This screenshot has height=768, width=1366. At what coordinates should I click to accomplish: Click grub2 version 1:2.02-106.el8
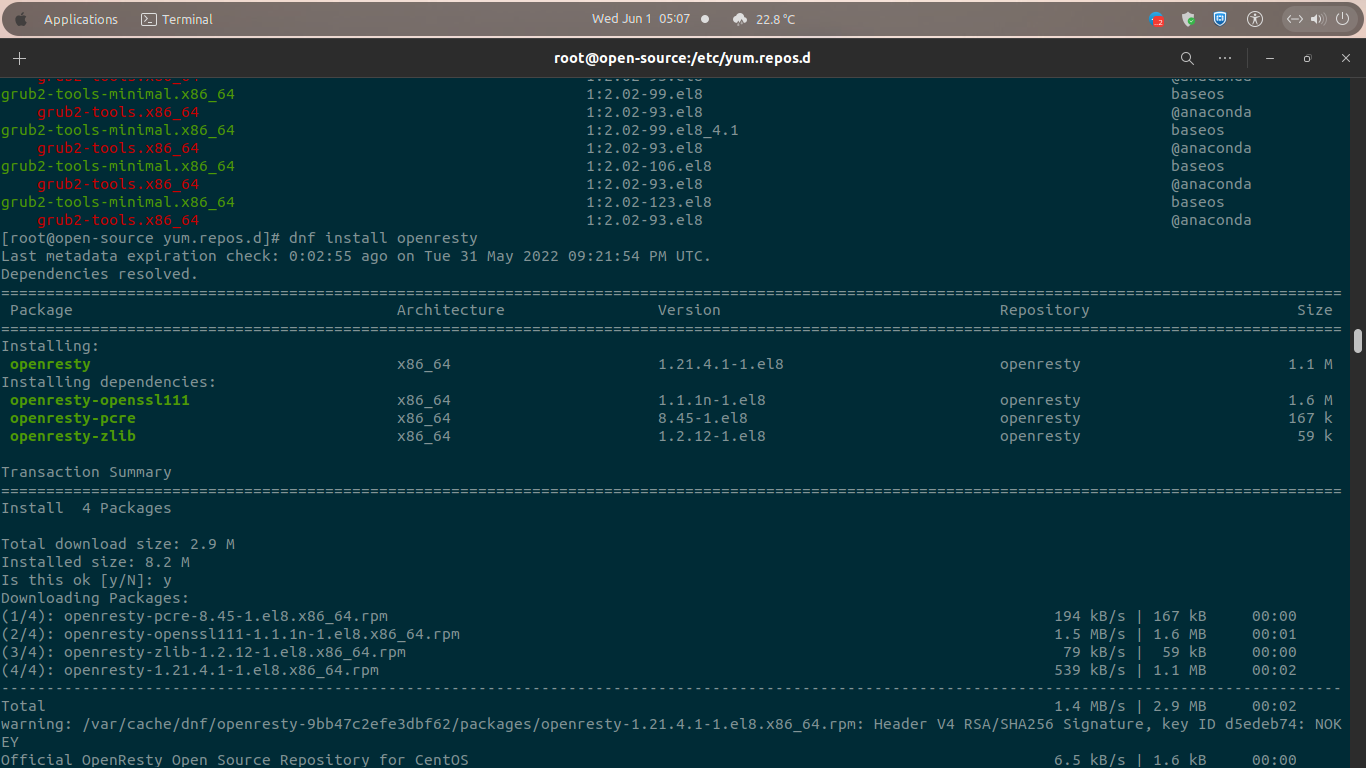[649, 166]
